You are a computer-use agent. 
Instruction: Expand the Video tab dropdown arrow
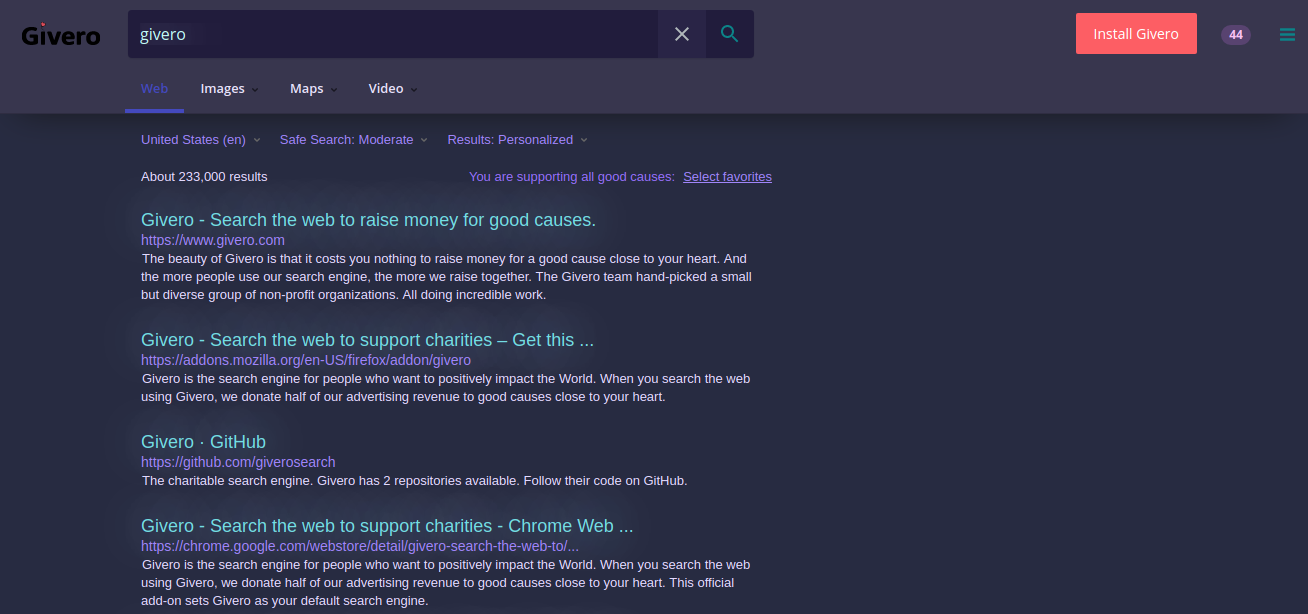tap(414, 90)
